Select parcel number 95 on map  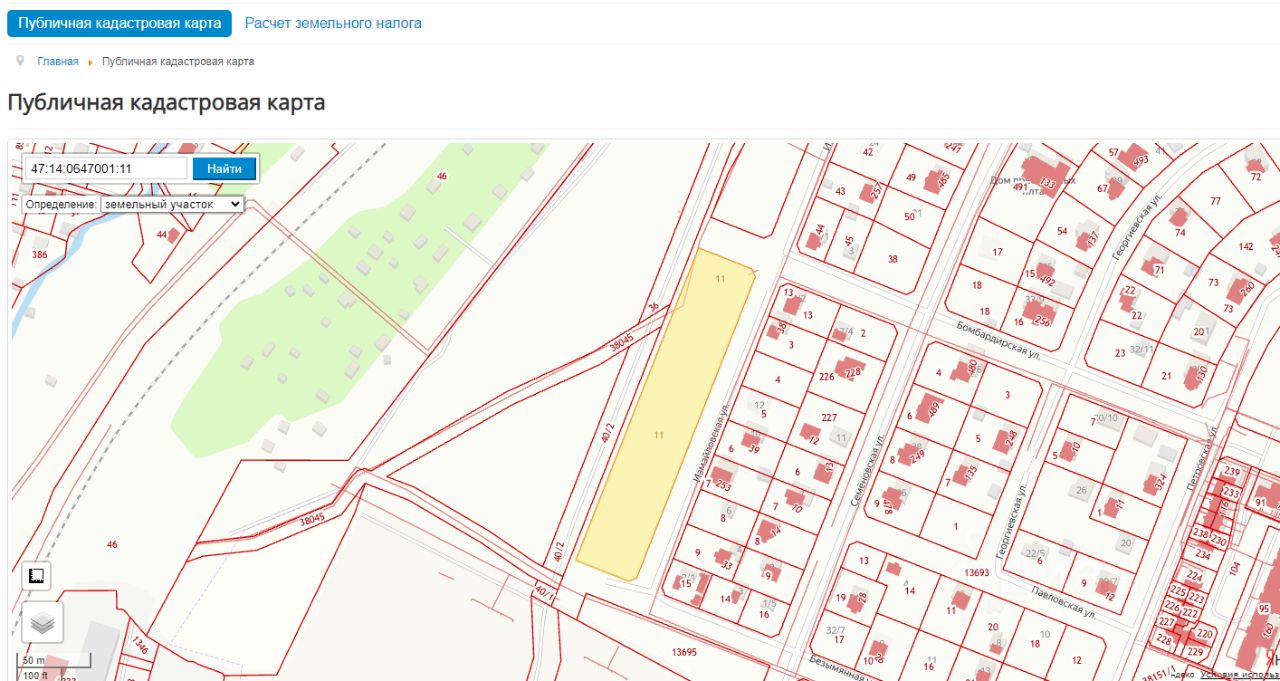1264,608
